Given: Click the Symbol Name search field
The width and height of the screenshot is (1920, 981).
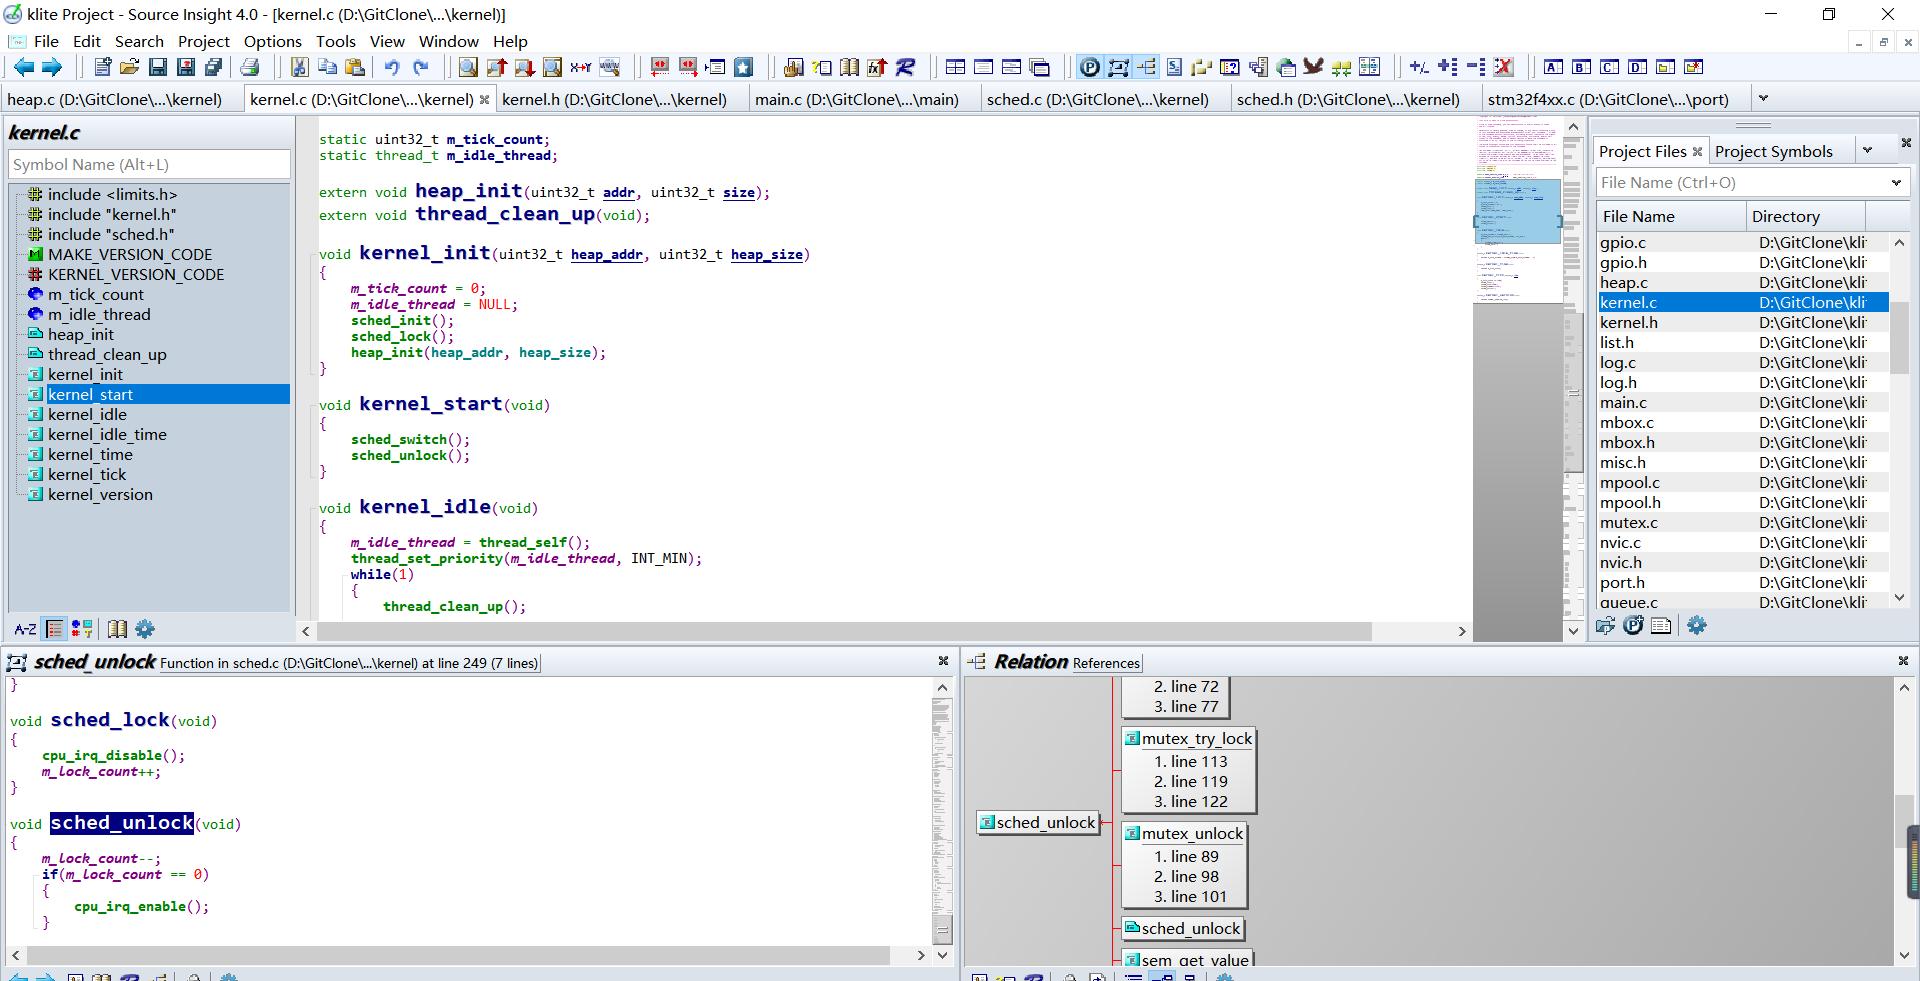Looking at the screenshot, I should [149, 164].
